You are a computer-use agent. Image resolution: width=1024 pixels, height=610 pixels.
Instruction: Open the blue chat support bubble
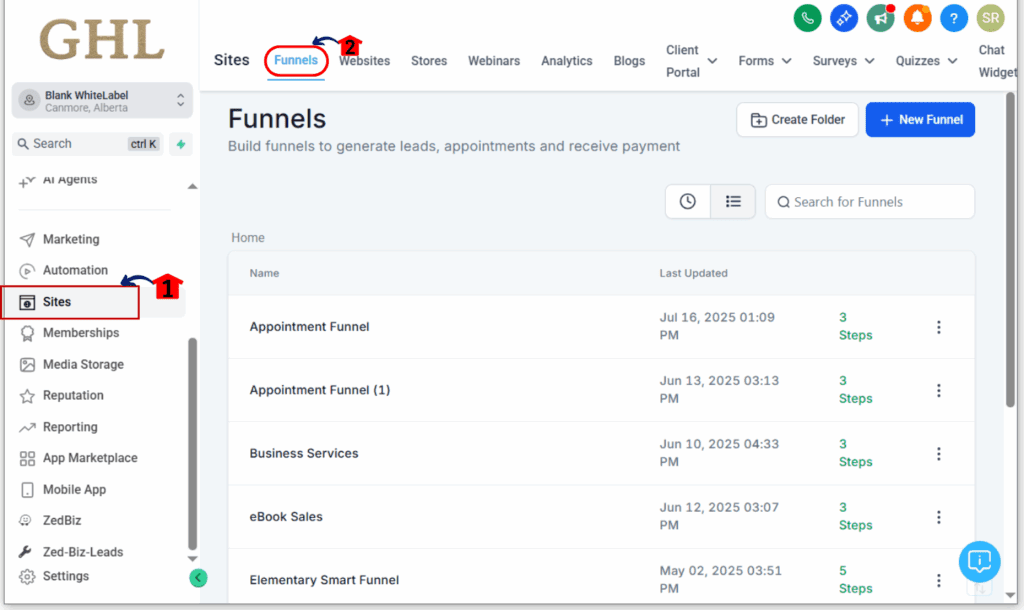[x=979, y=561]
